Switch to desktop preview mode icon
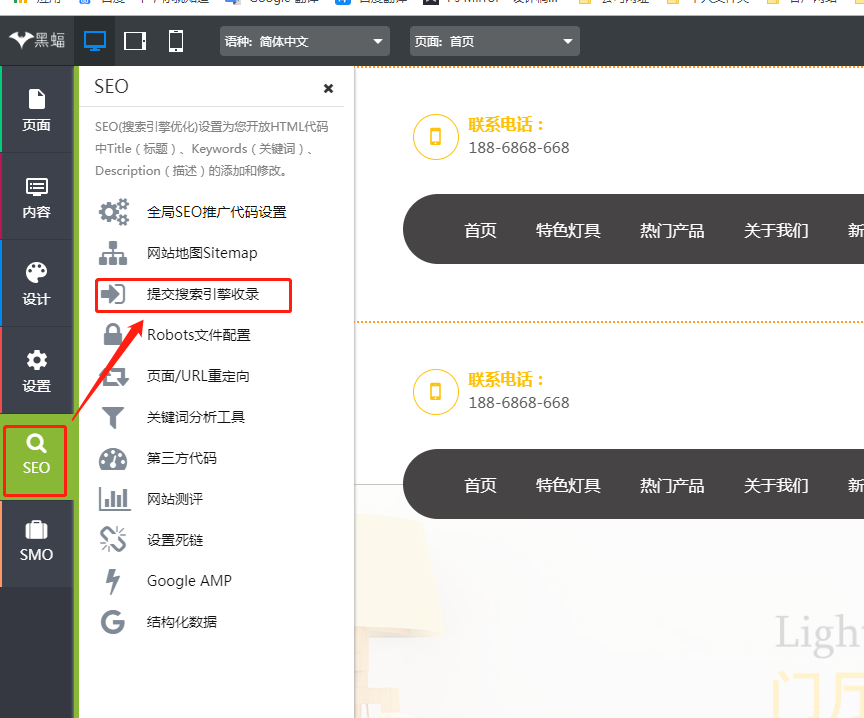The height and width of the screenshot is (718, 864). click(95, 41)
